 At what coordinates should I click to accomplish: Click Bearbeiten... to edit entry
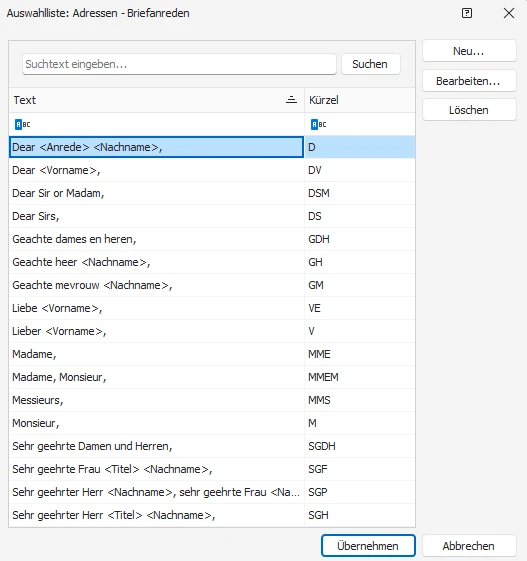point(469,81)
